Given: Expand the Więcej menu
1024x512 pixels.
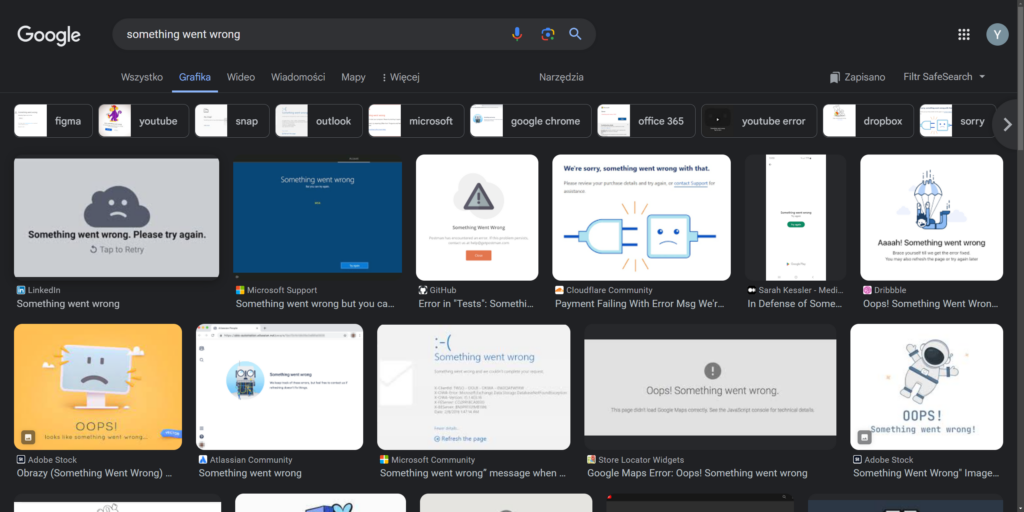Looking at the screenshot, I should coord(400,77).
